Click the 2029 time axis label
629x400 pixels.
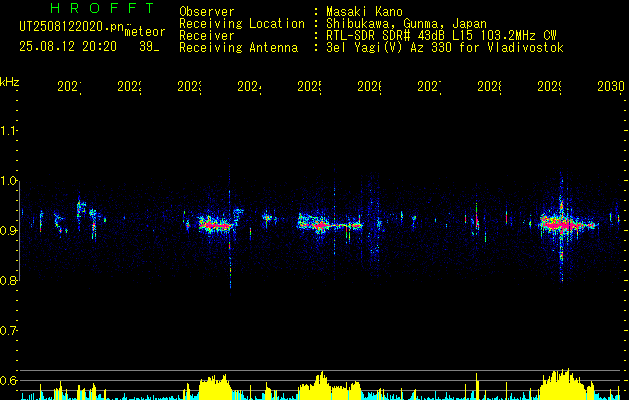pos(550,86)
